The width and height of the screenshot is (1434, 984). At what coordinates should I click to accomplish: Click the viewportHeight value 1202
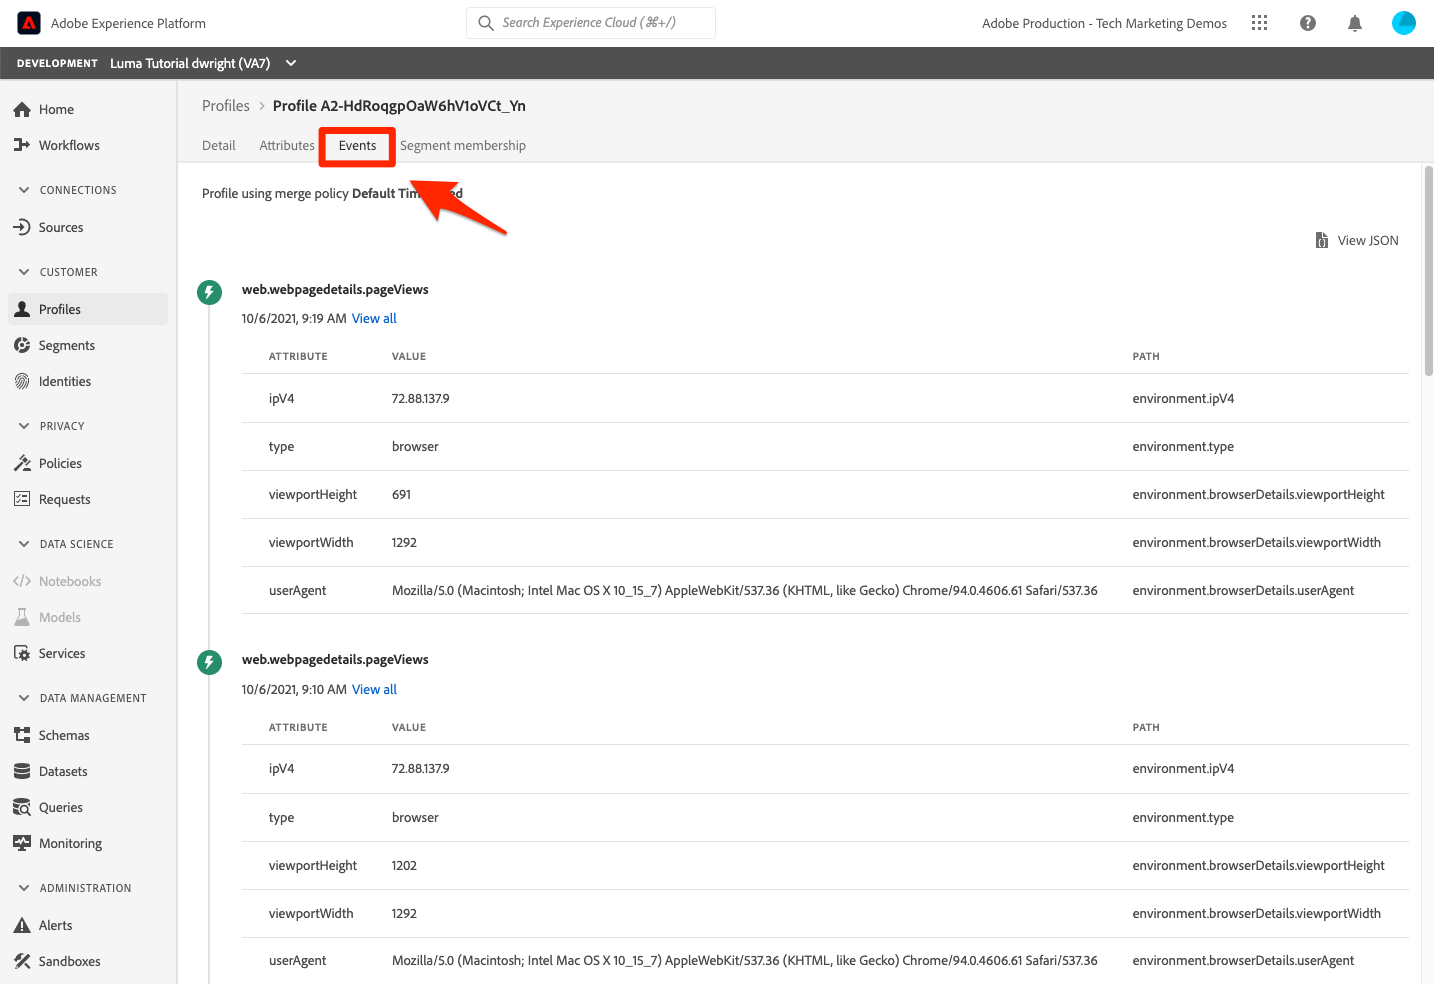click(x=404, y=866)
